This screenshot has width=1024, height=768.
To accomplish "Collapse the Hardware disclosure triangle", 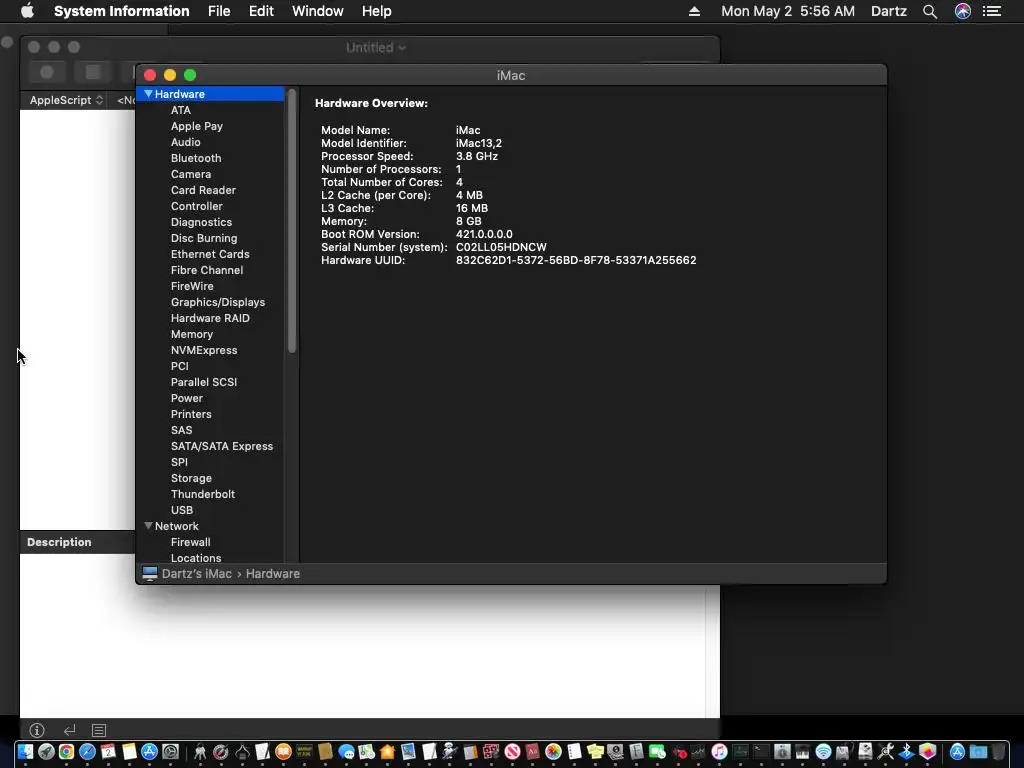I will coord(148,94).
